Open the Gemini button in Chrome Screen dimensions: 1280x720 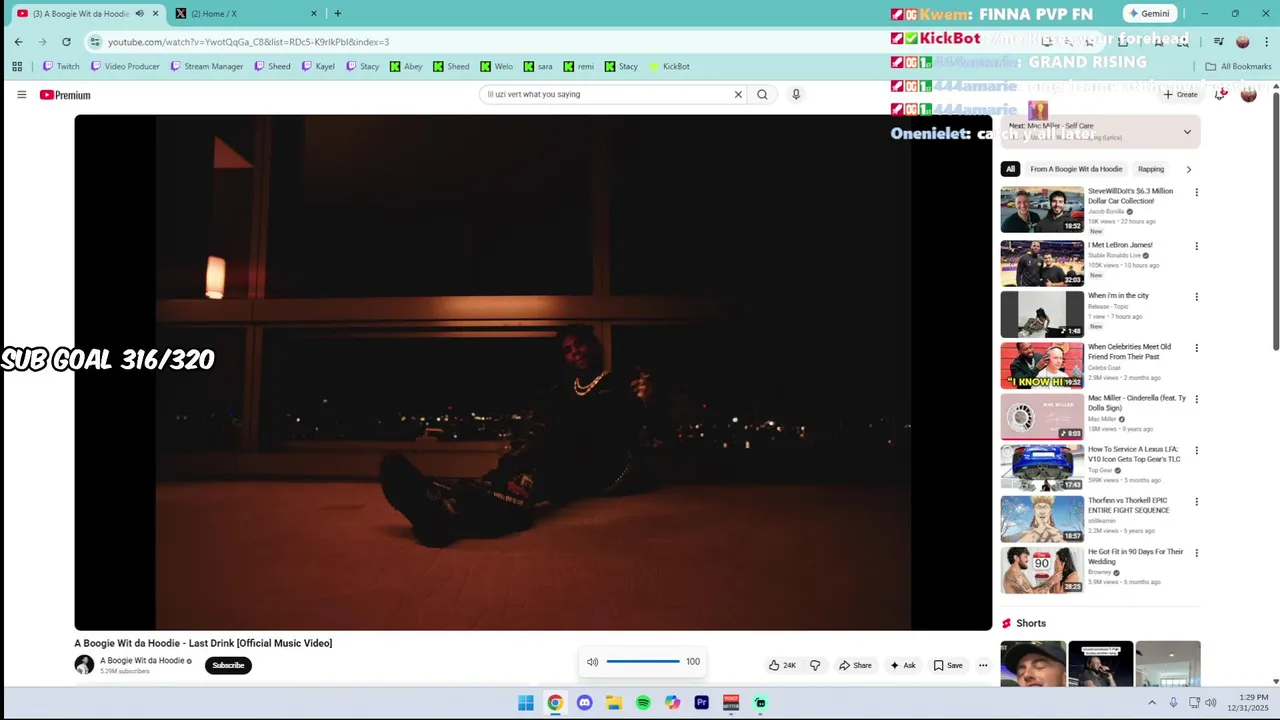[1147, 13]
